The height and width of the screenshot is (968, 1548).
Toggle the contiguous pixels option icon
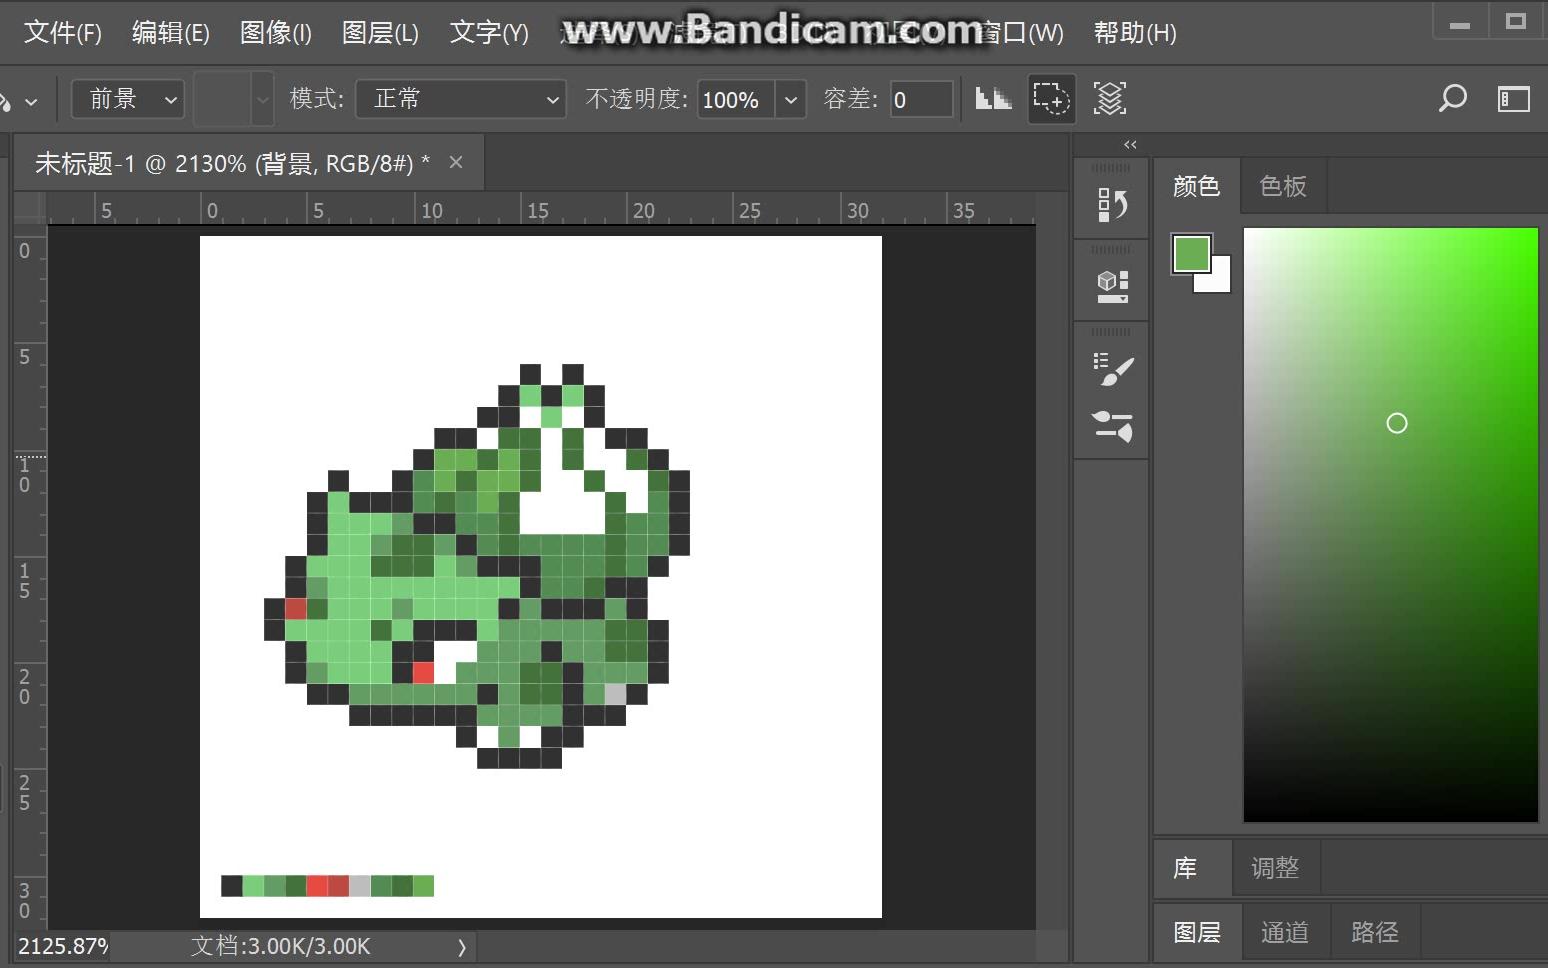point(1051,98)
